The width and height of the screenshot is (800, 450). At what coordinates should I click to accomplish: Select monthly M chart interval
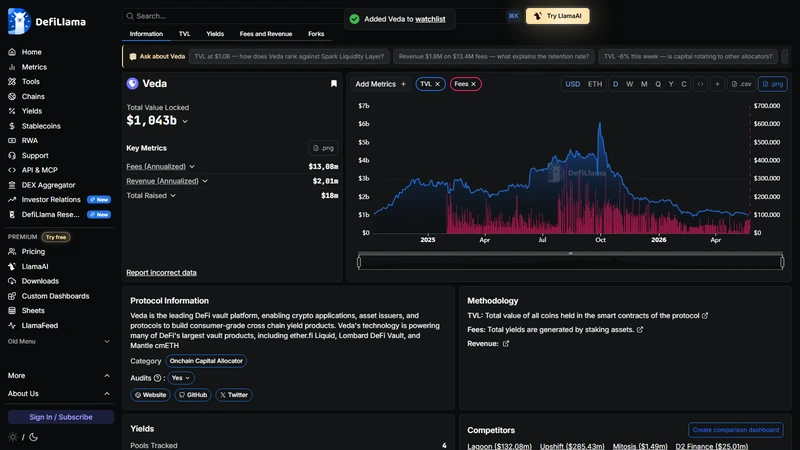pos(644,84)
